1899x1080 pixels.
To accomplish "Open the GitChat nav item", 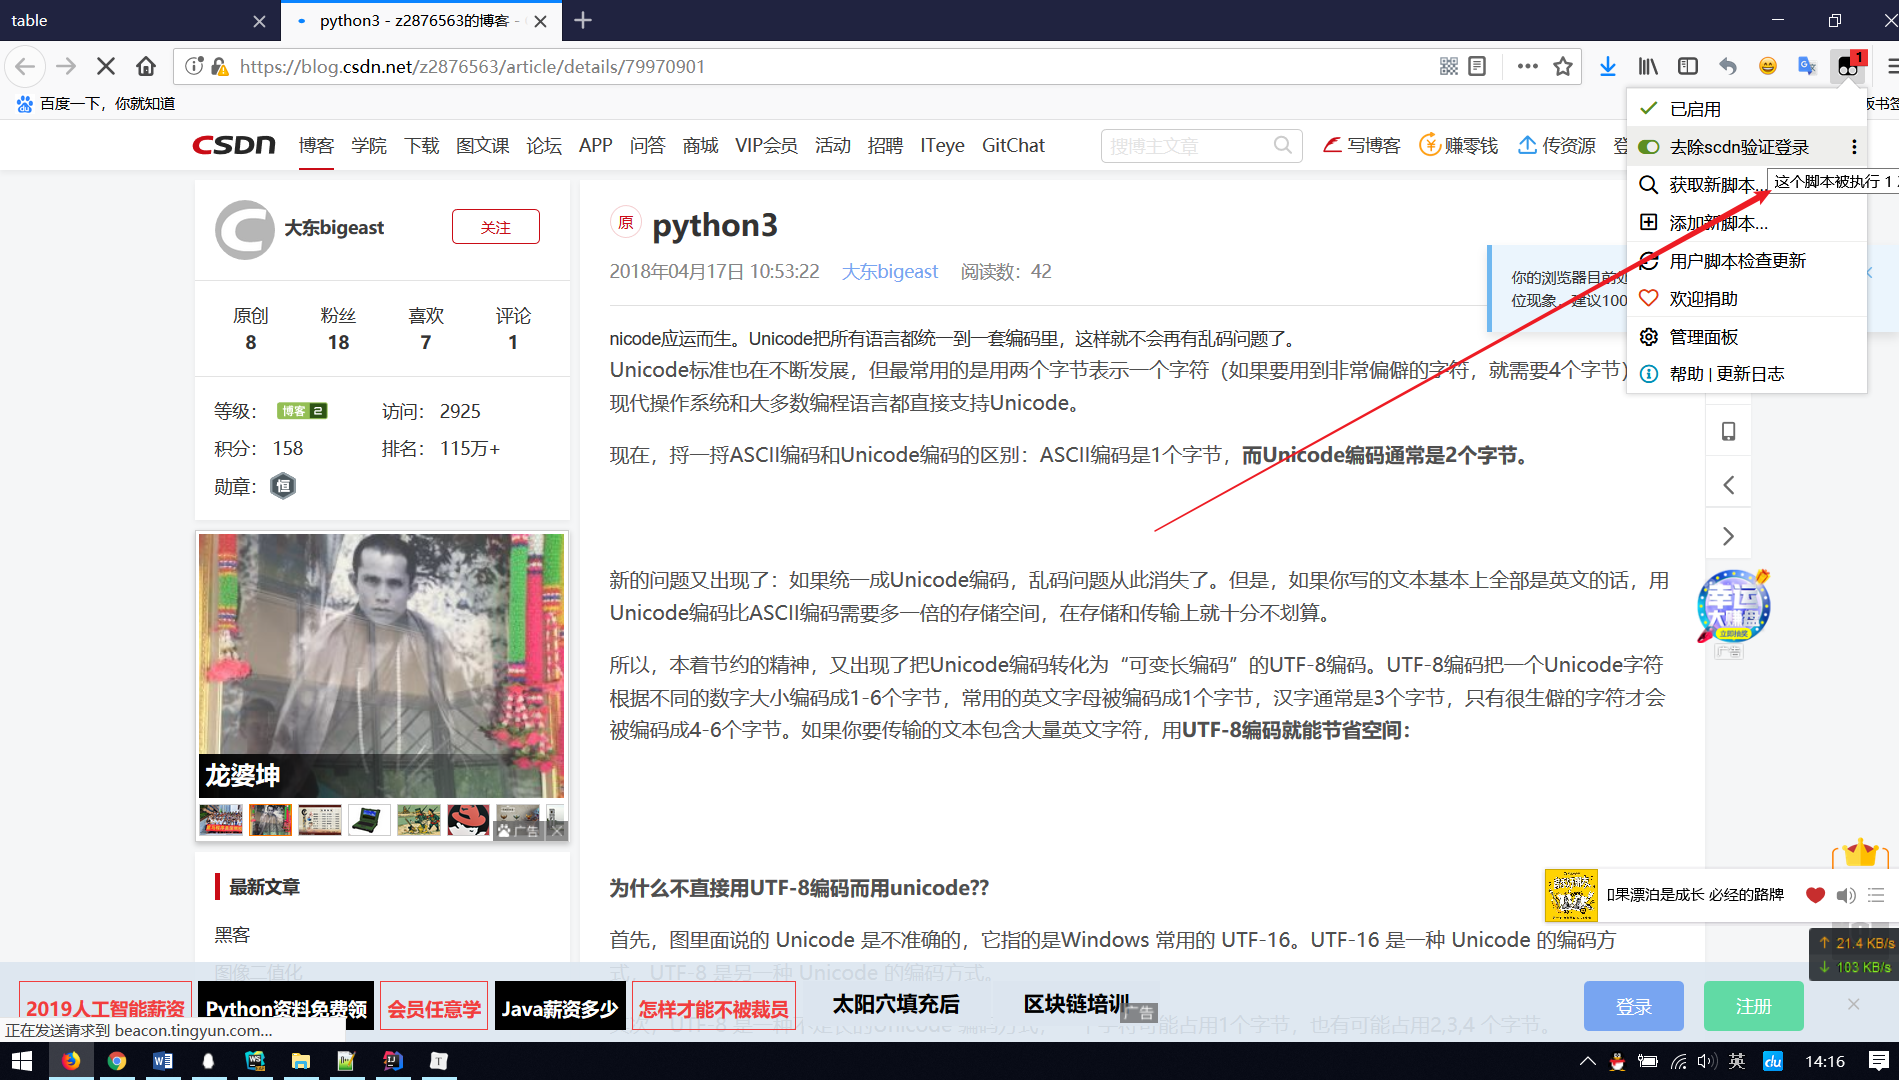I will (1013, 145).
